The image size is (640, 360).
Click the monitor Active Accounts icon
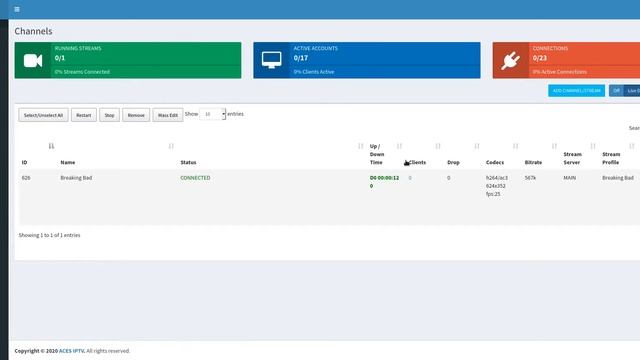271,60
